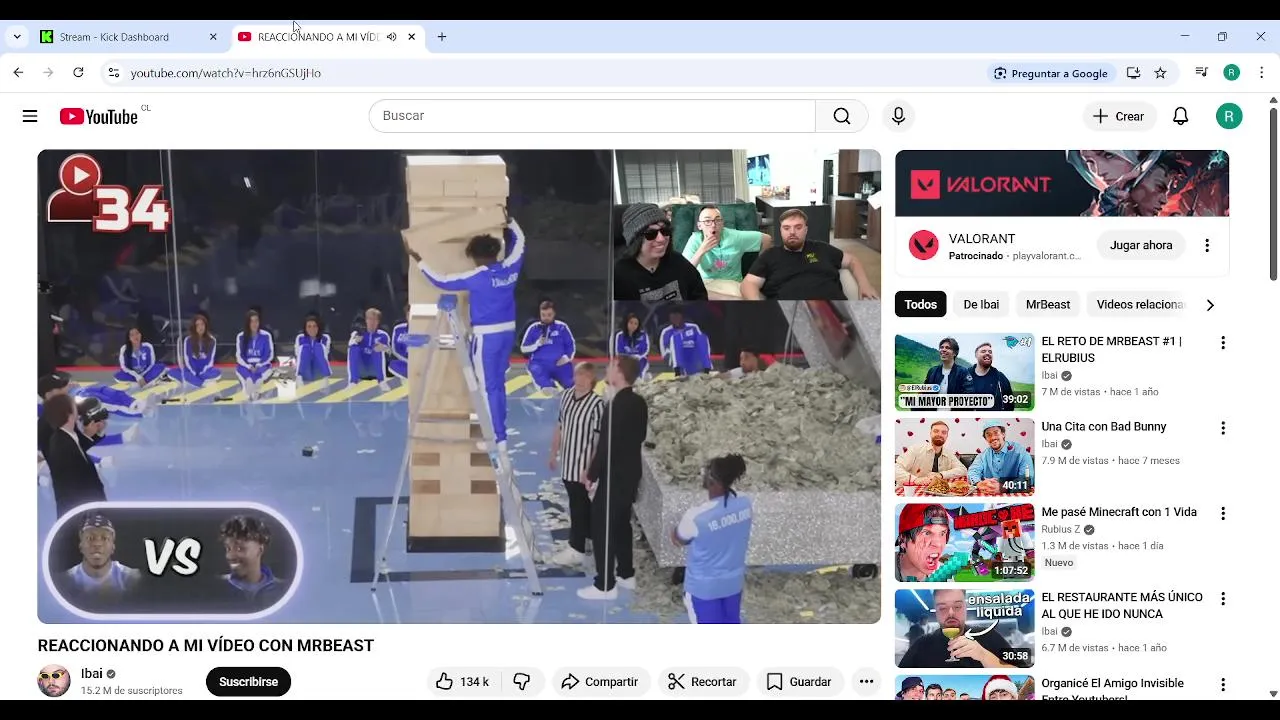
Task: Click the page vertical scrollbar thumb
Action: (x=1273, y=193)
